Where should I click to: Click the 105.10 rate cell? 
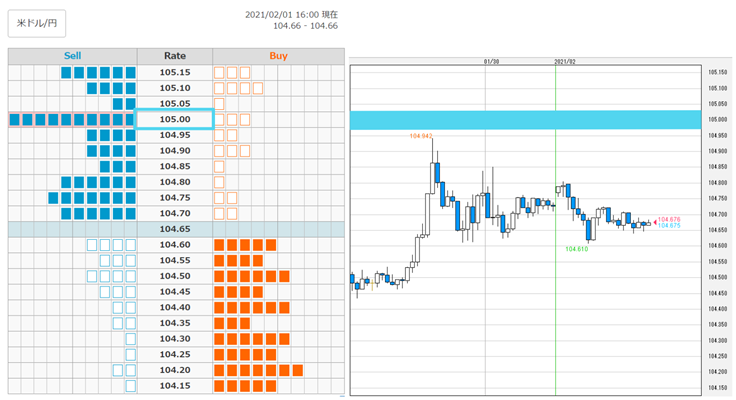175,88
